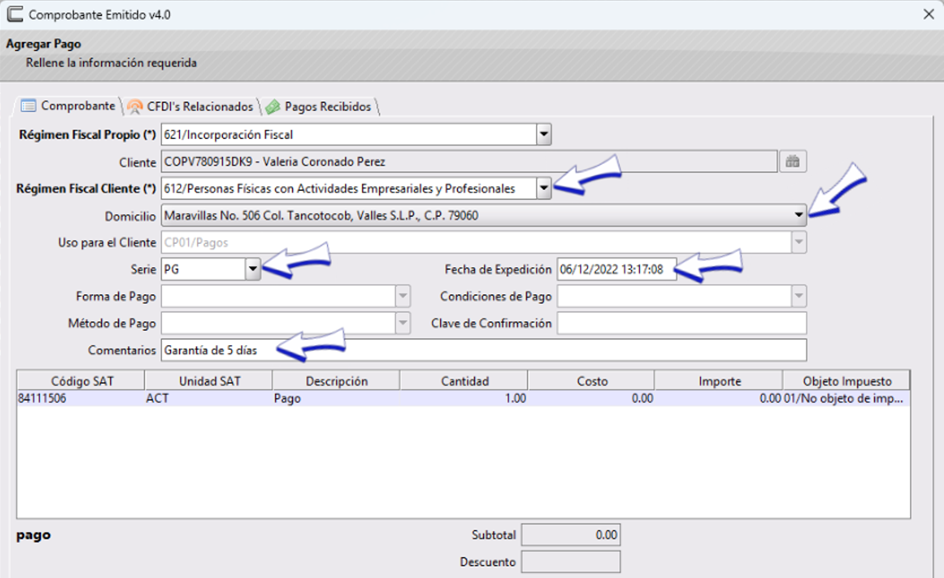
Task: Select the '01/No objeto de imp...' cell
Action: [846, 399]
